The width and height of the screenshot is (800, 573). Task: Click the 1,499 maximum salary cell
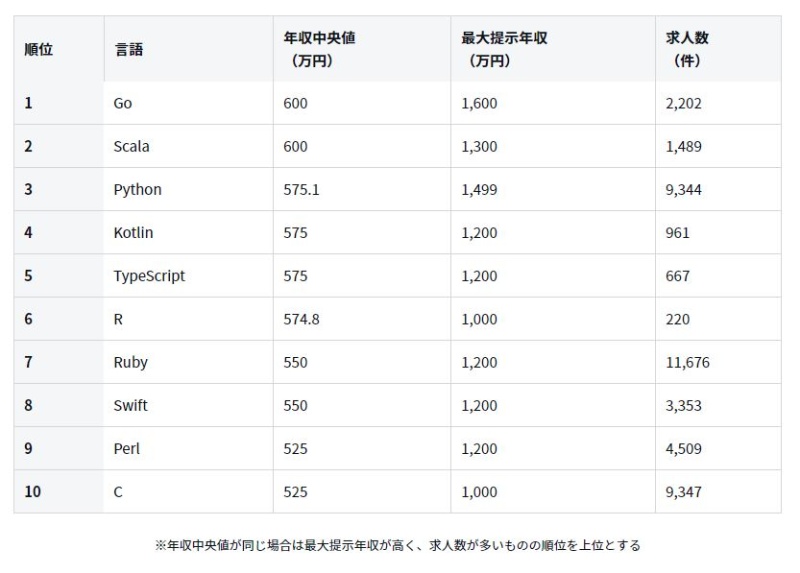(x=479, y=189)
